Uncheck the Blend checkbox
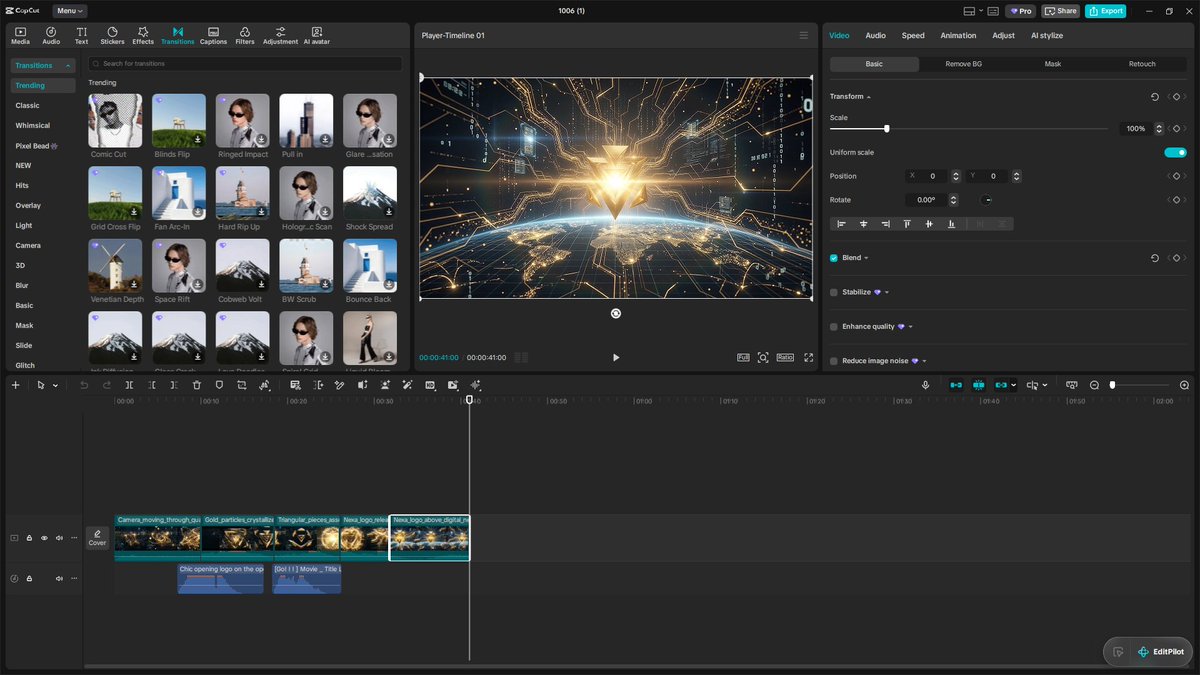The width and height of the screenshot is (1200, 675). (834, 258)
